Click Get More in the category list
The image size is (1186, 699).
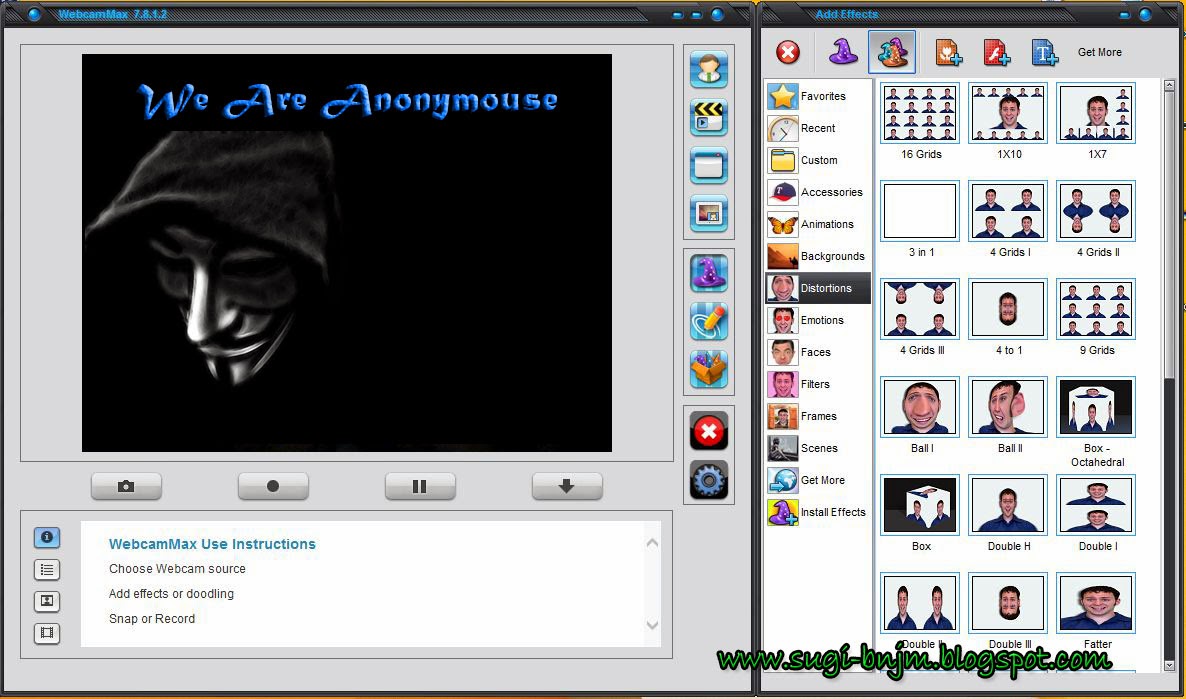click(x=818, y=480)
